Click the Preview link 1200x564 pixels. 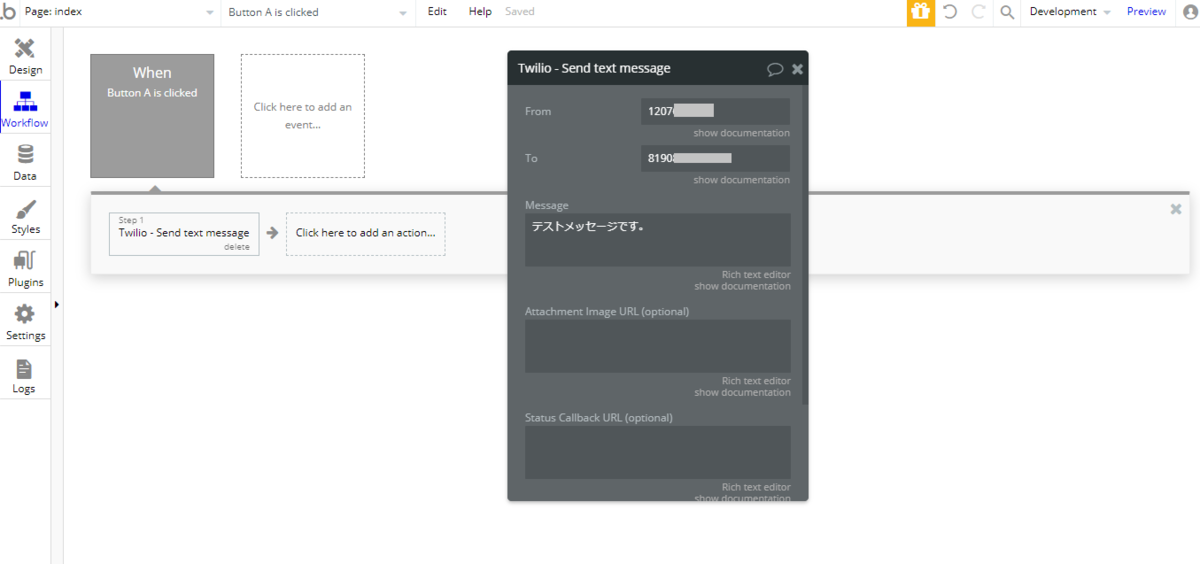[x=1146, y=12]
